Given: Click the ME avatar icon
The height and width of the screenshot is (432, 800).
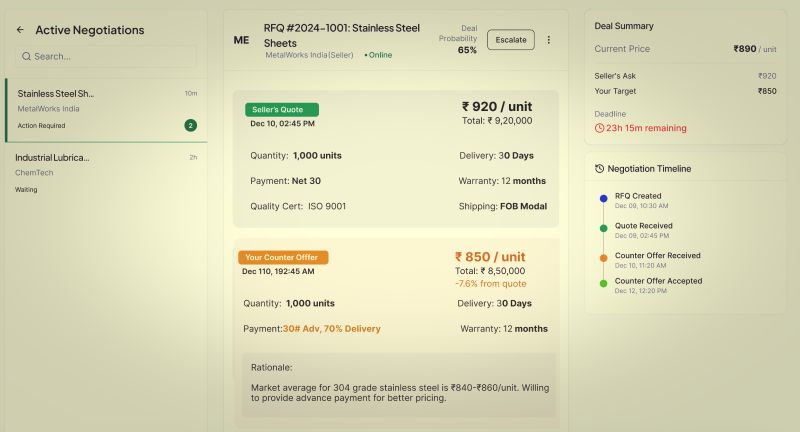Looking at the screenshot, I should click(x=241, y=40).
